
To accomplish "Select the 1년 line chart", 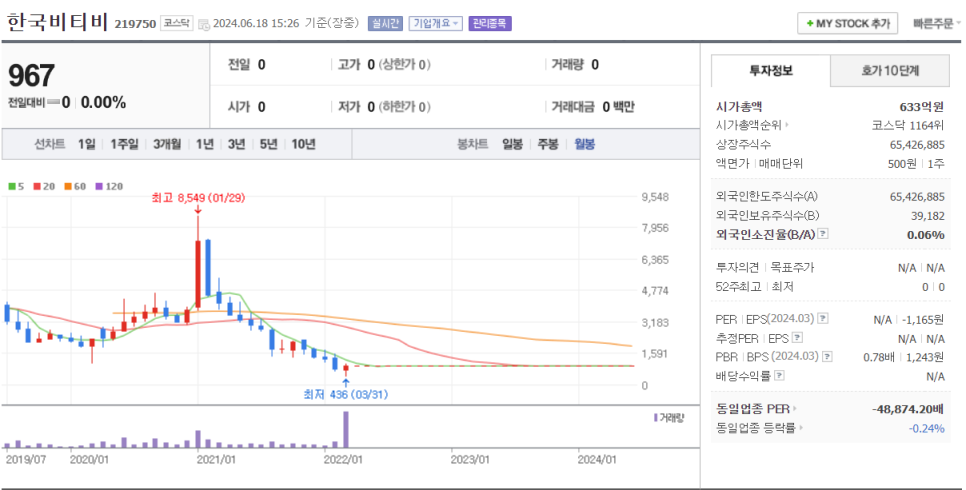I will tap(205, 144).
